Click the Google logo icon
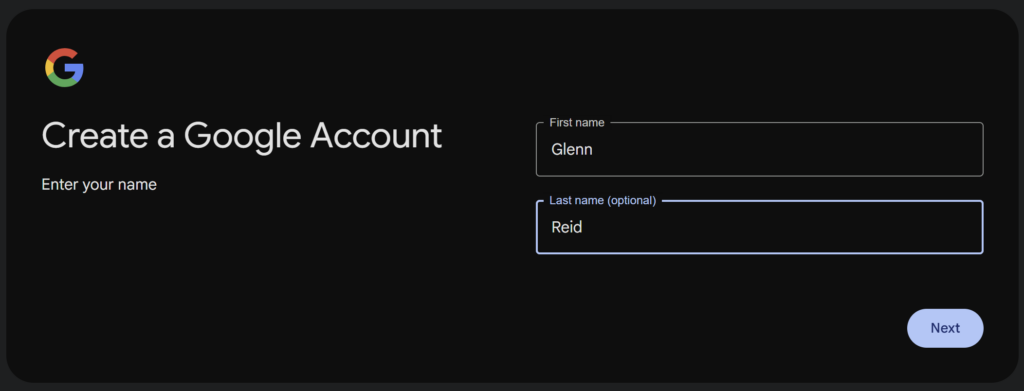 (x=64, y=67)
